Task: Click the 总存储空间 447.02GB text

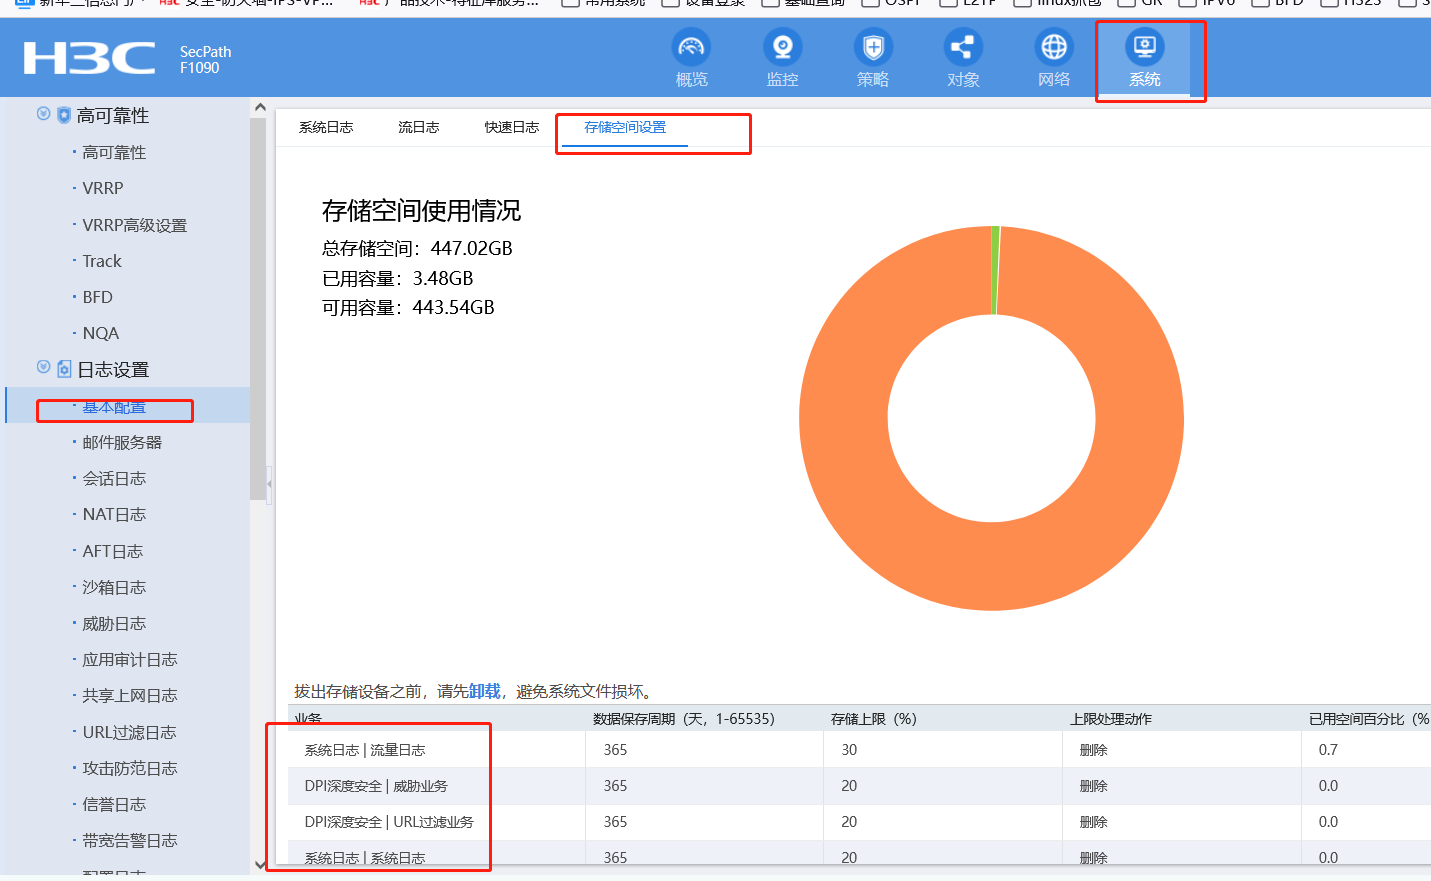Action: (417, 248)
